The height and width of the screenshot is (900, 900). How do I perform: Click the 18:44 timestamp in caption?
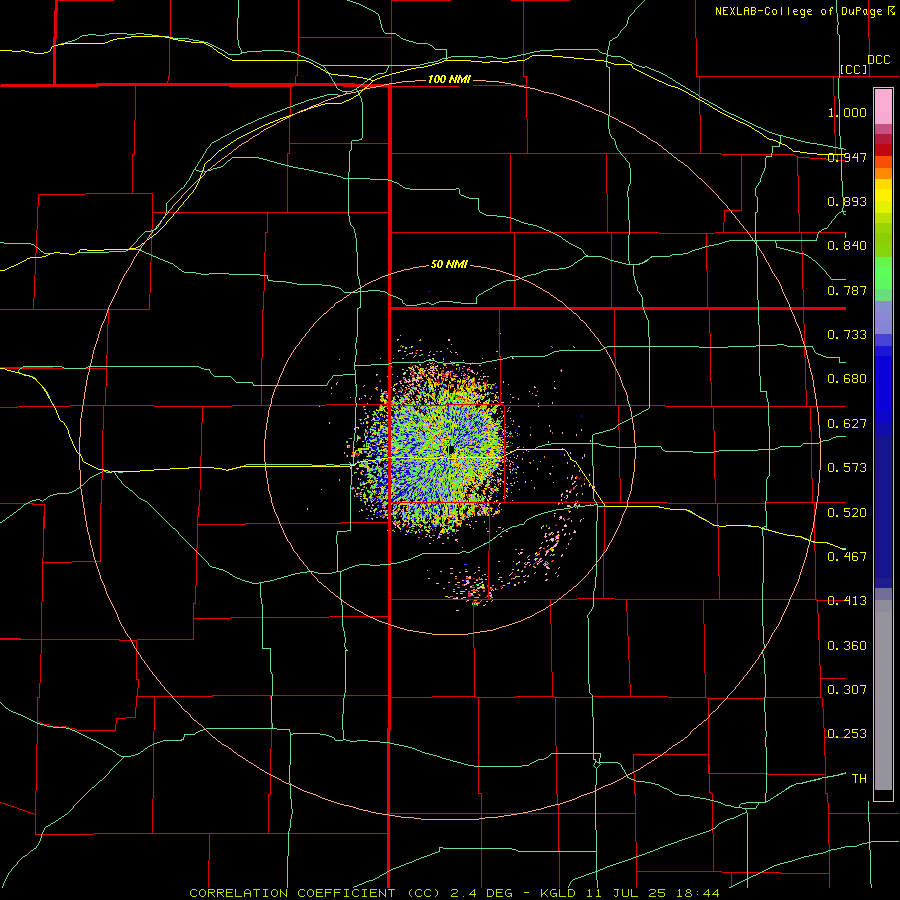(x=697, y=893)
